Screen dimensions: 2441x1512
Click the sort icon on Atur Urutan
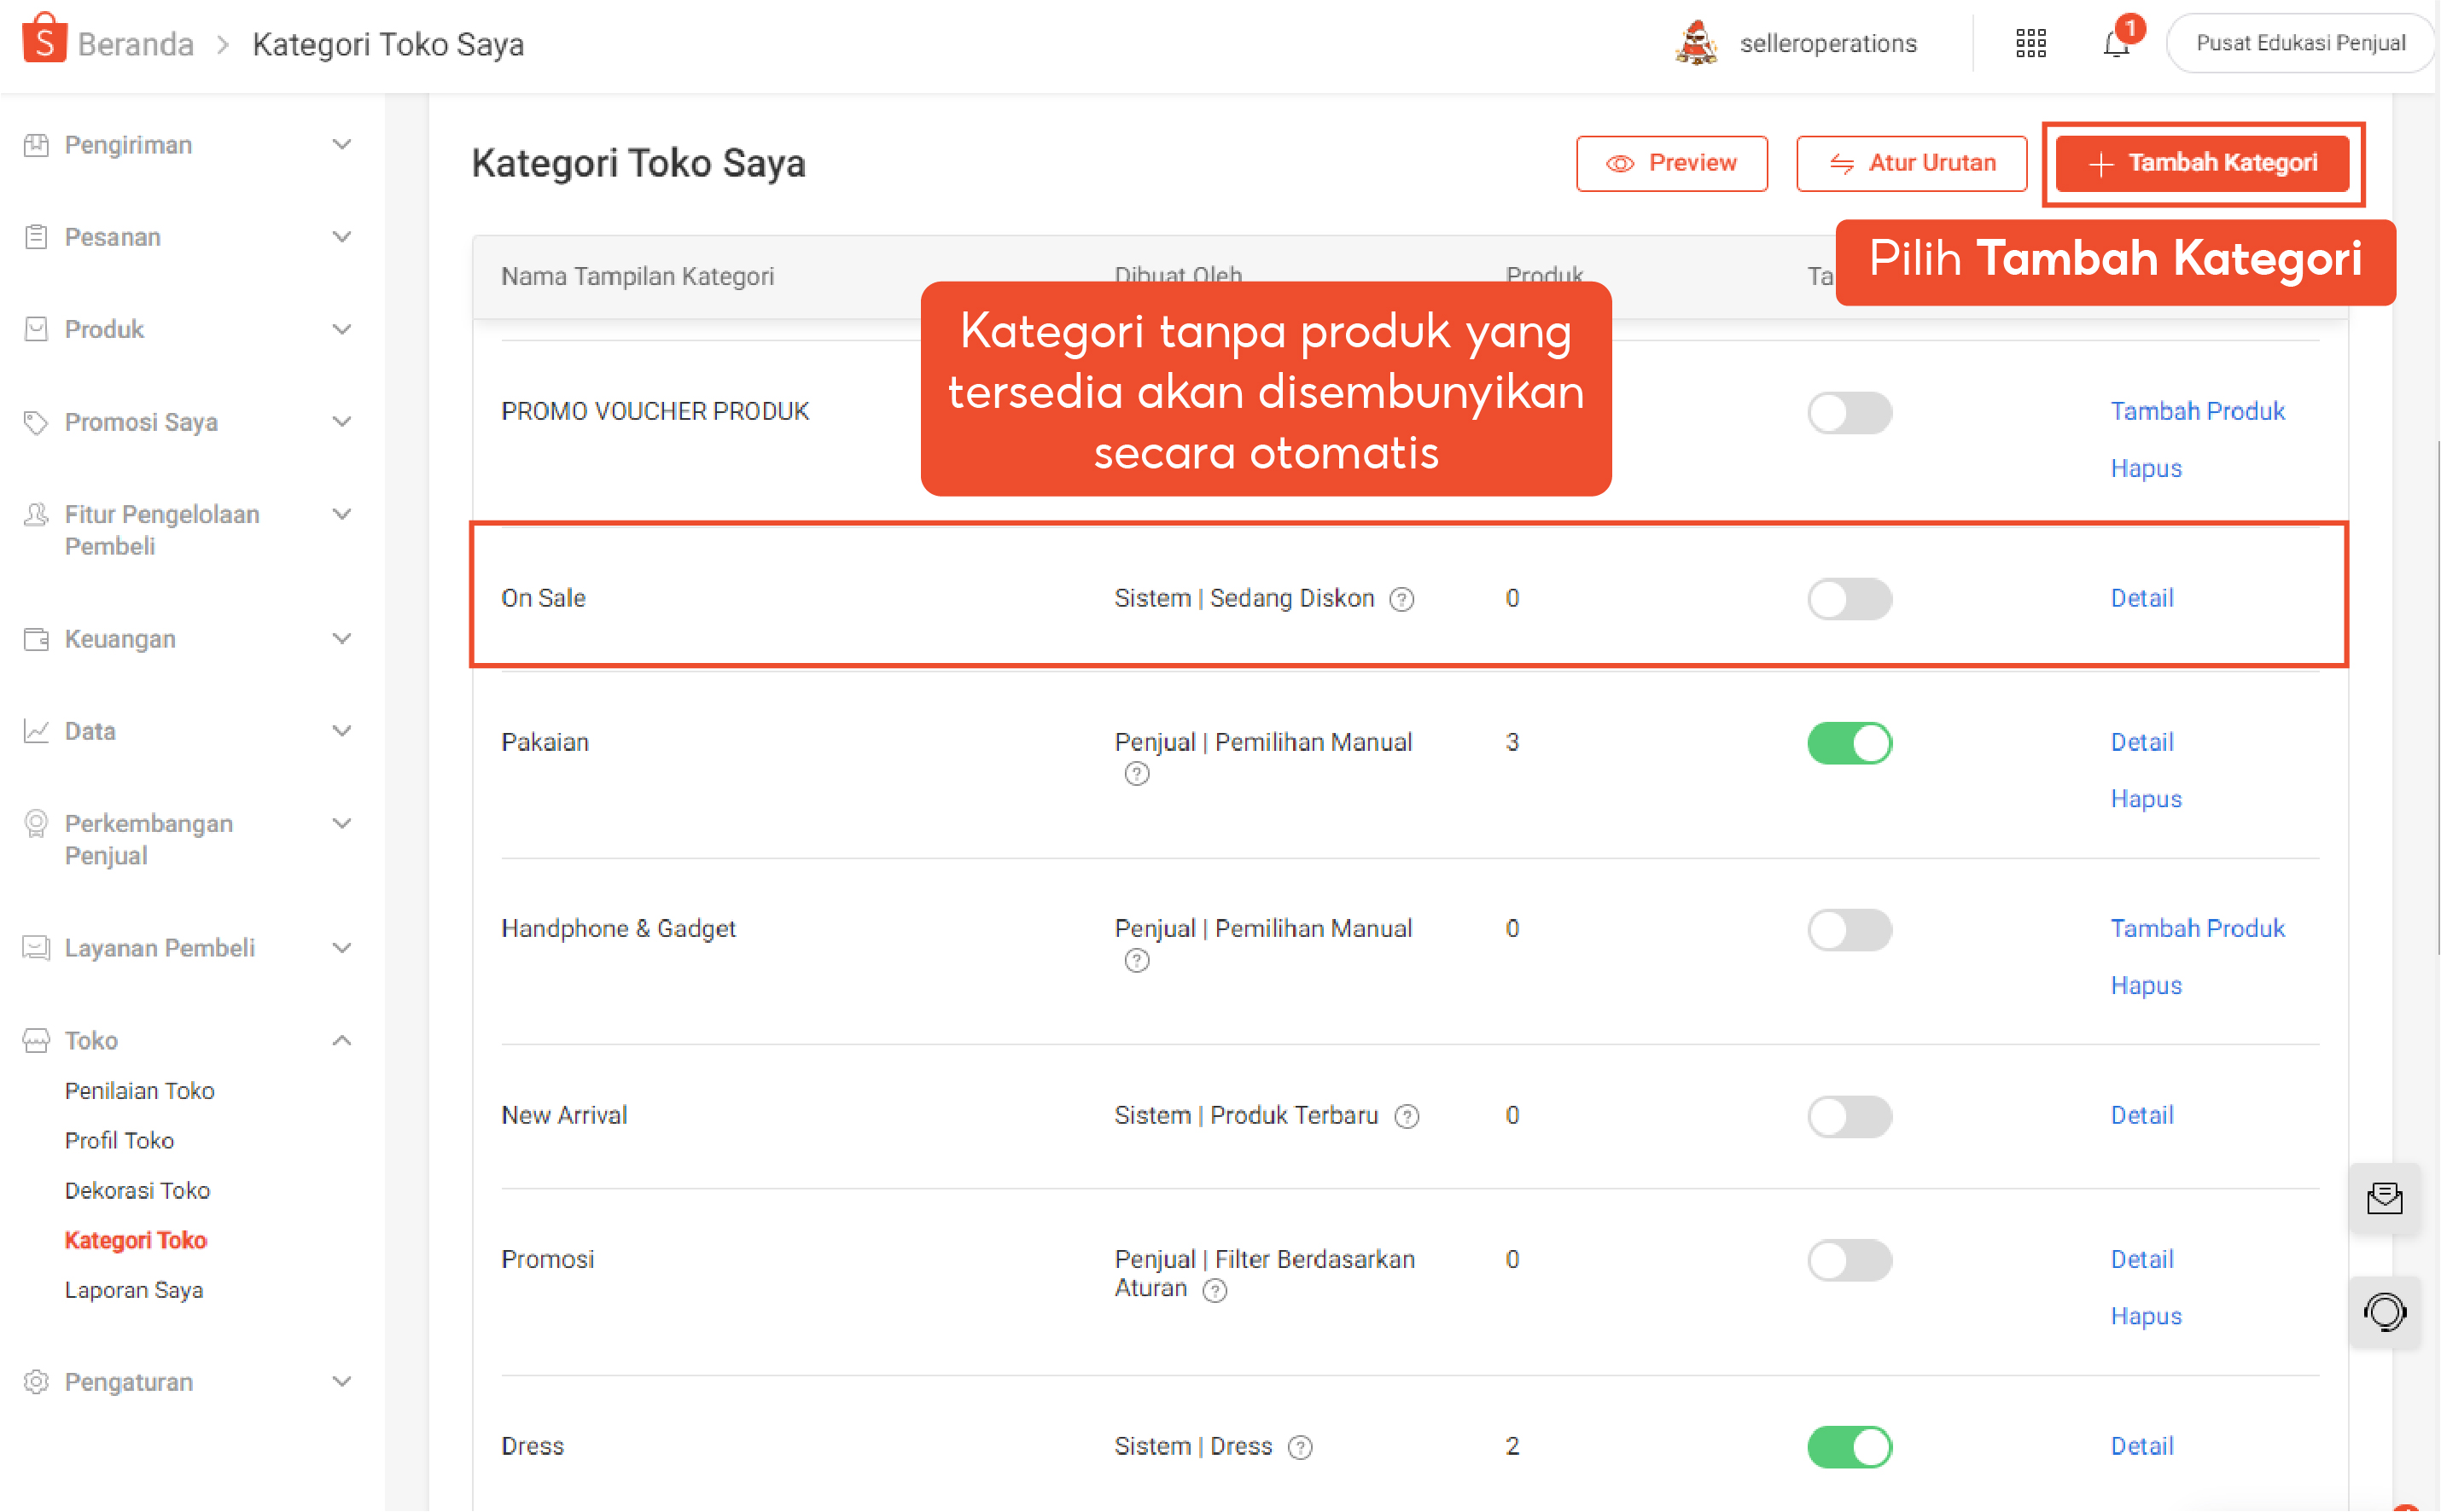(x=1843, y=163)
